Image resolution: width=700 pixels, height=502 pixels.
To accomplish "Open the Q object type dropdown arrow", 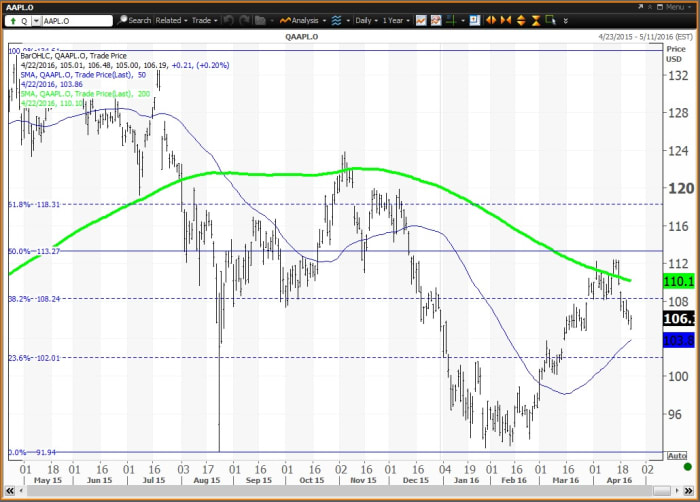I will click(36, 21).
